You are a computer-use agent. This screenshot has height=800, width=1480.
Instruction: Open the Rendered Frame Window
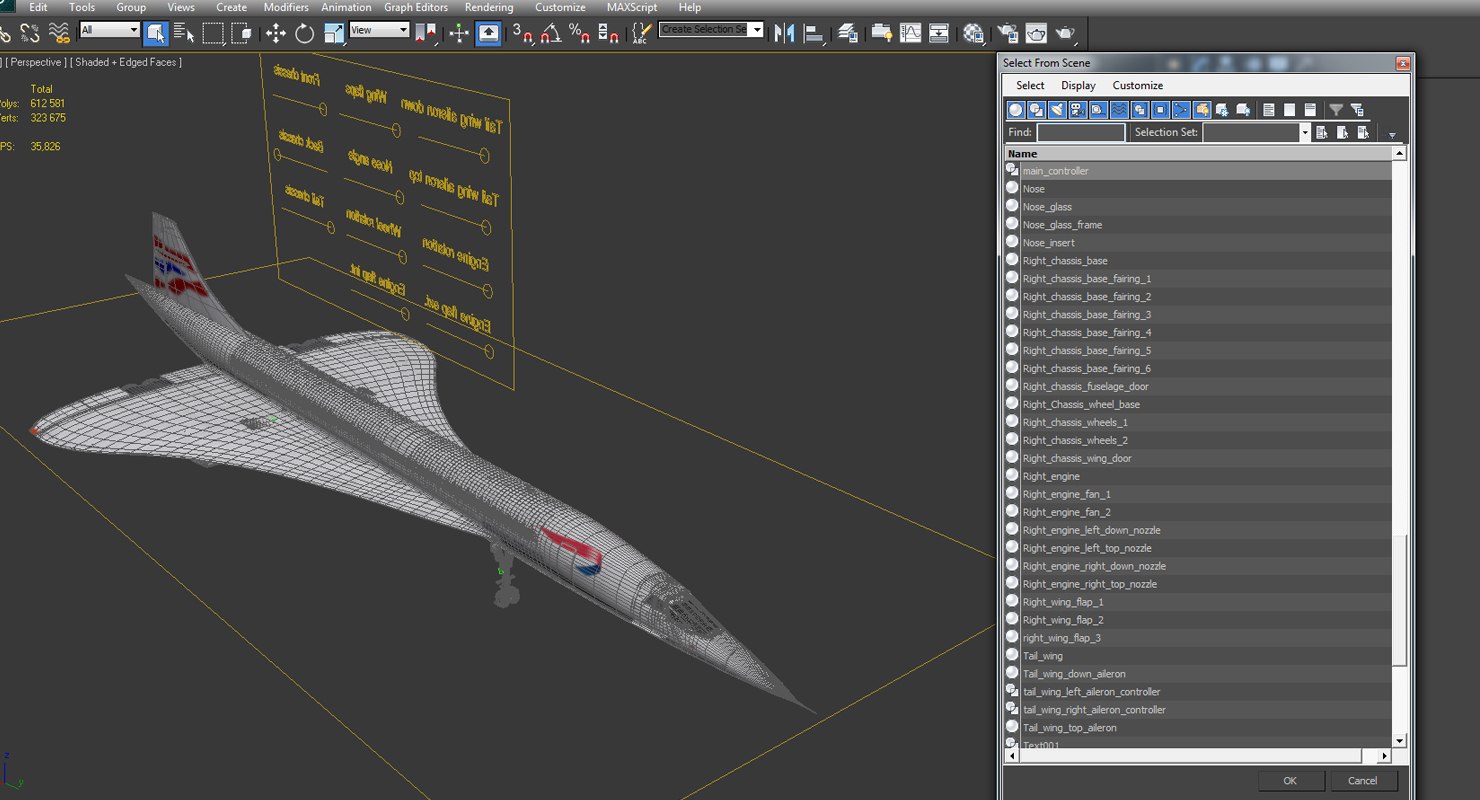pos(1036,33)
